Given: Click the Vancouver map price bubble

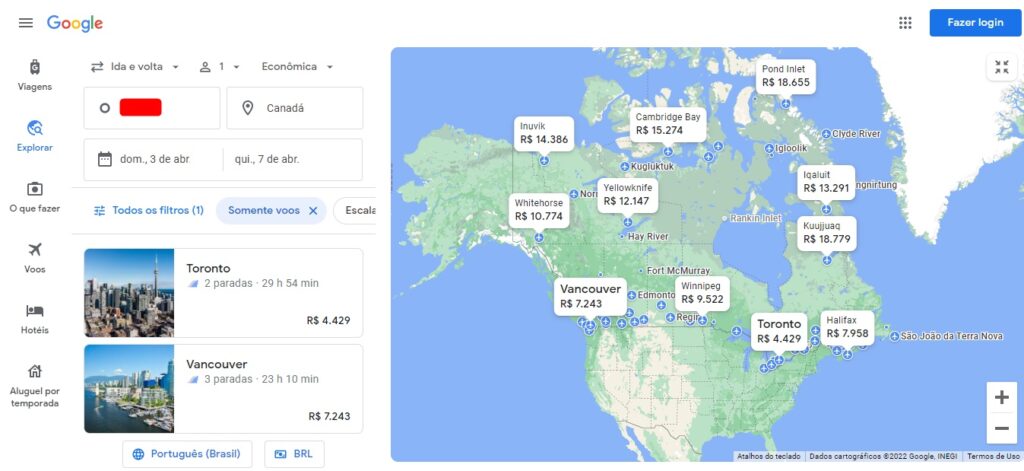Looking at the screenshot, I should coord(590,297).
